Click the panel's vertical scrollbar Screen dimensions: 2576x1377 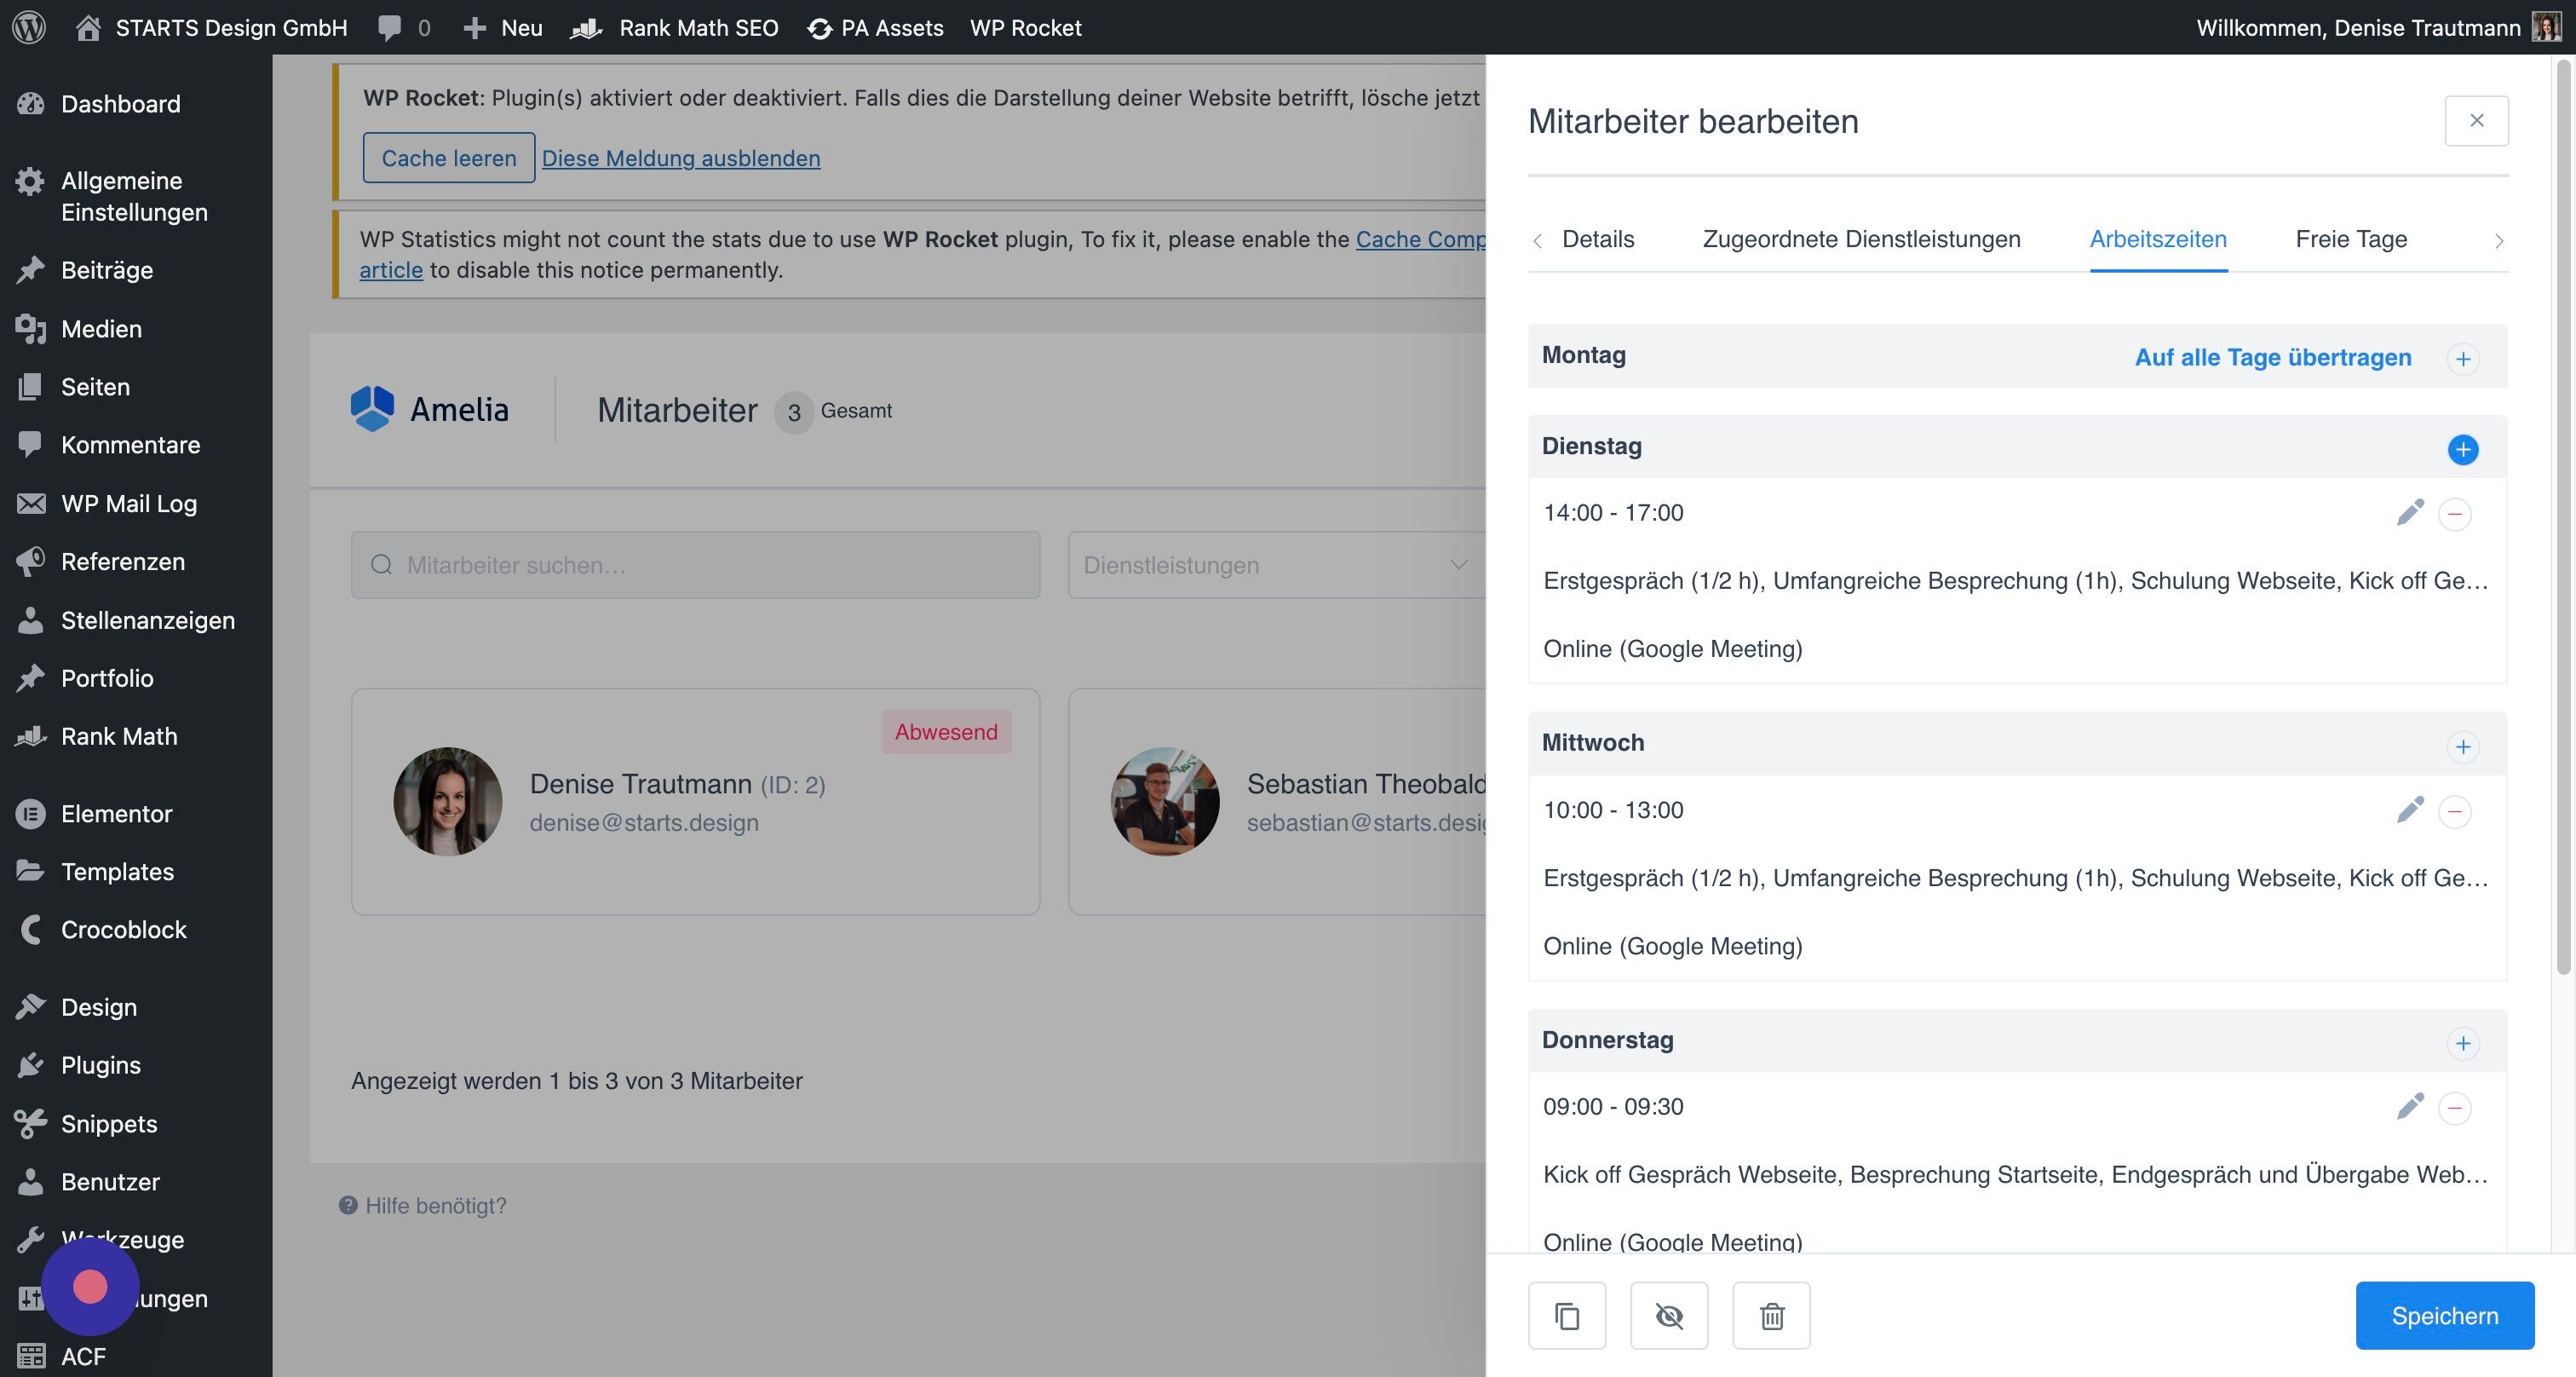pos(2562,518)
